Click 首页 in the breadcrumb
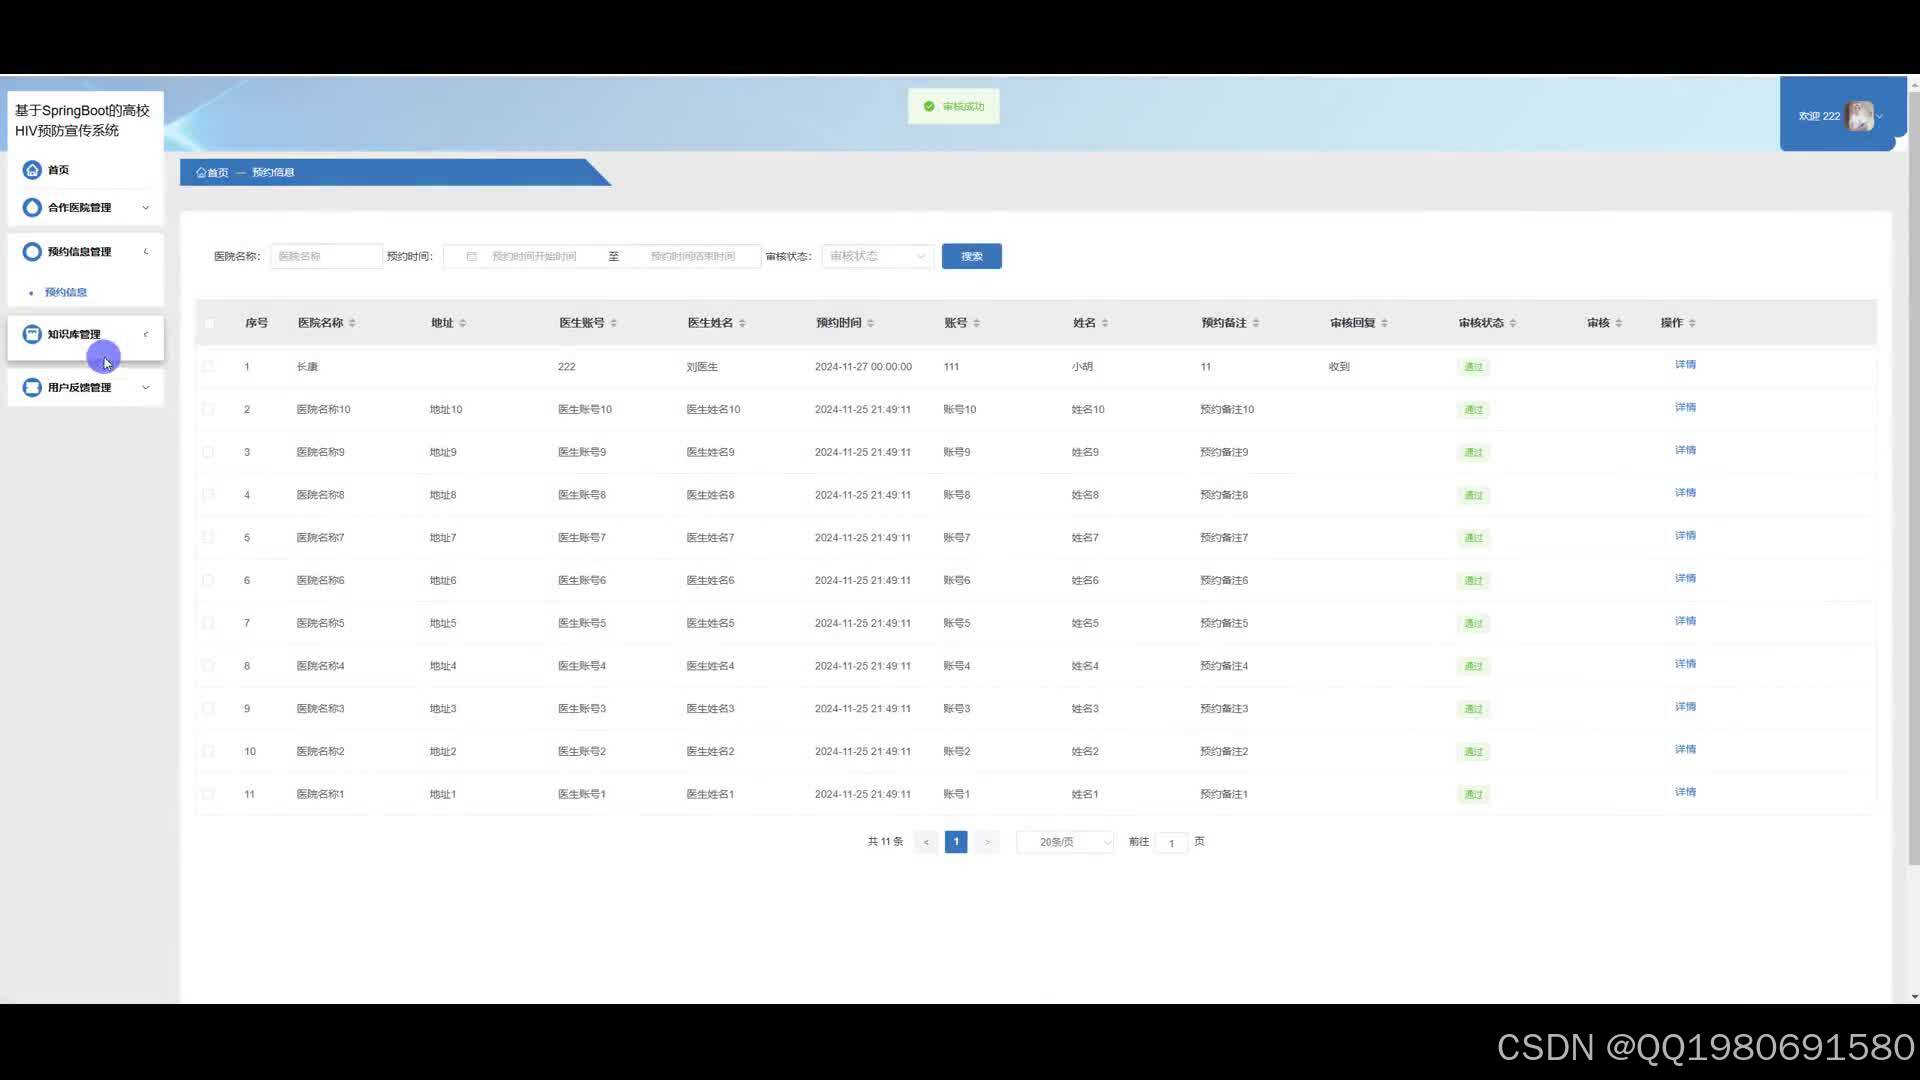Image resolution: width=1920 pixels, height=1080 pixels. pos(213,172)
